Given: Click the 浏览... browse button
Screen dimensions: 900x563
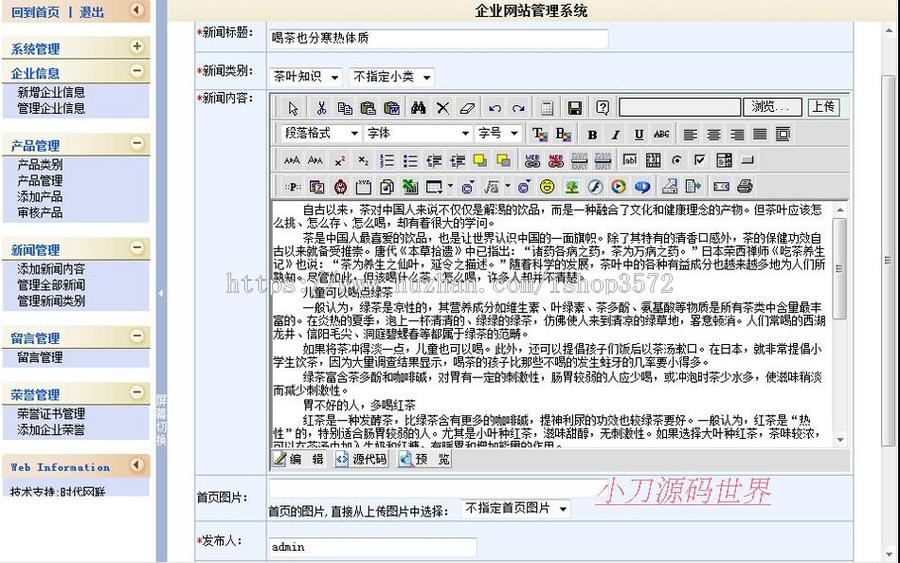Looking at the screenshot, I should tap(771, 107).
